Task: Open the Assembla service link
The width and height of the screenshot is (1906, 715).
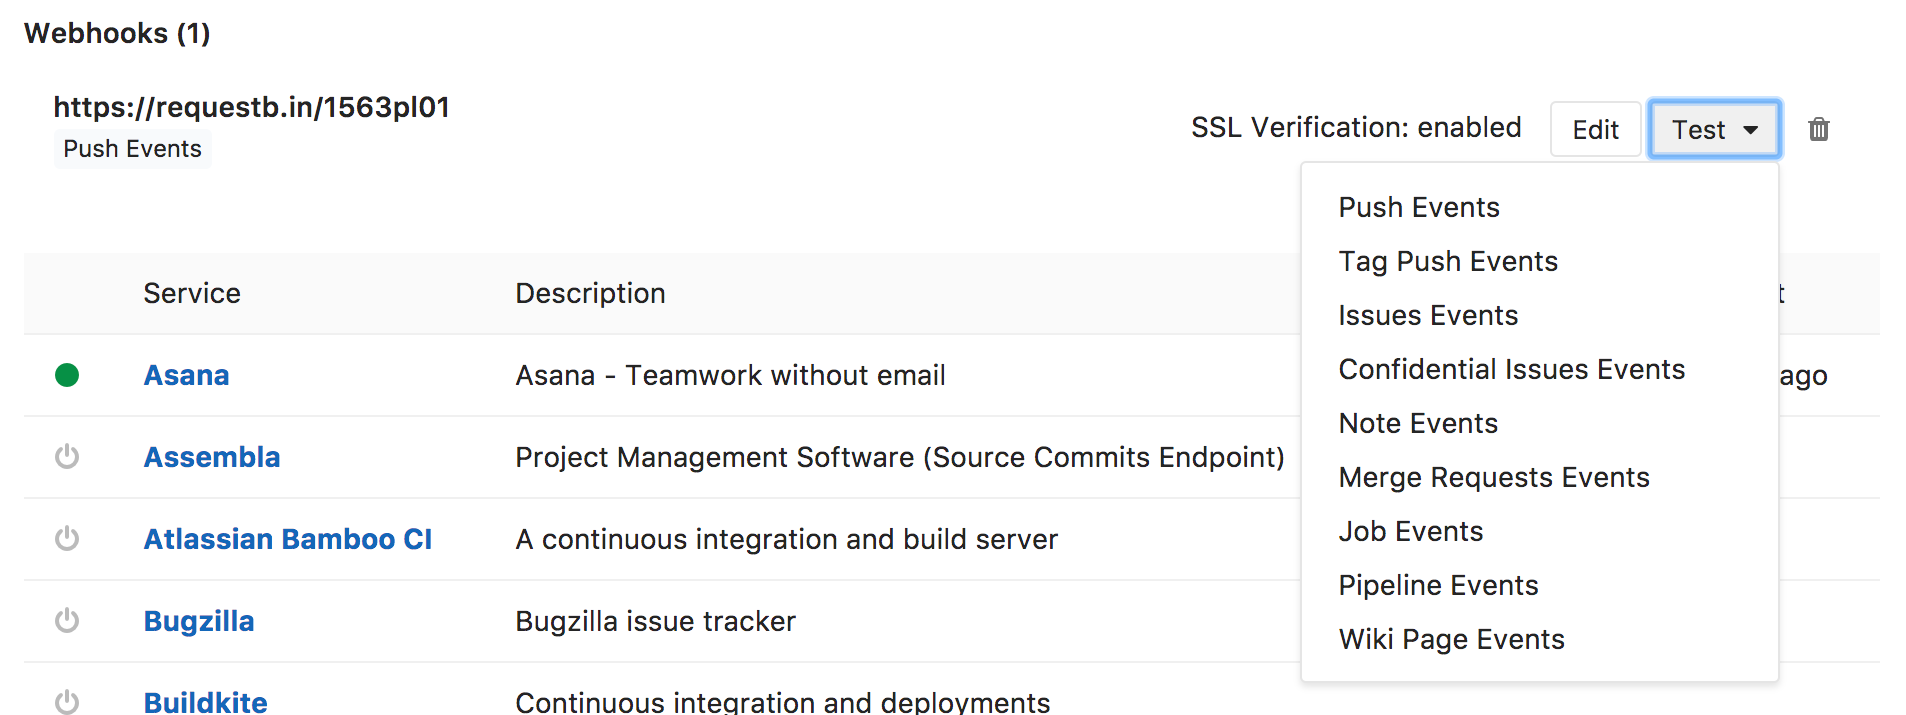Action: point(212,457)
